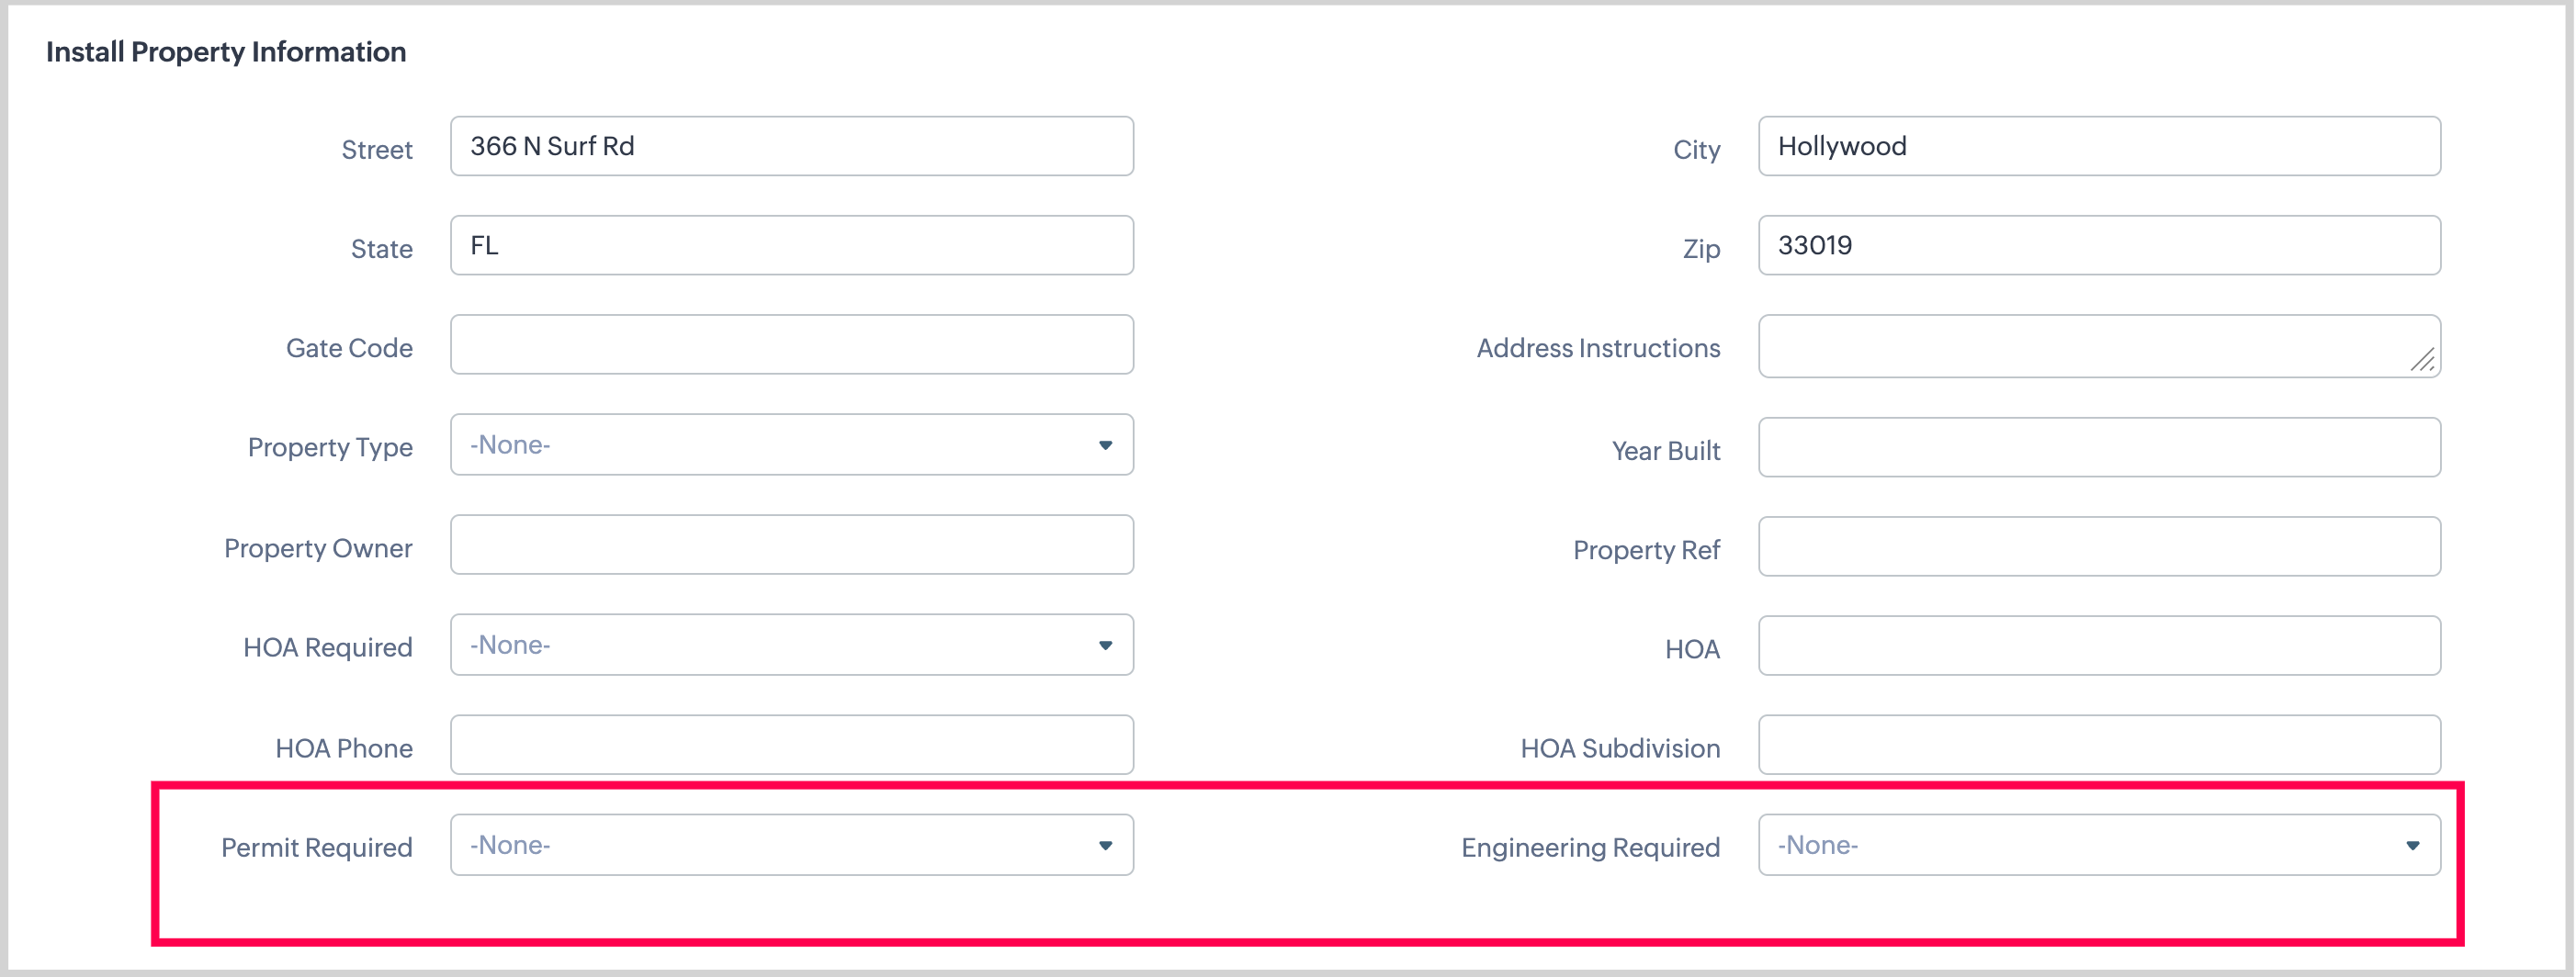The image size is (2576, 977).
Task: Click the HOA input field
Action: pyautogui.click(x=2098, y=645)
